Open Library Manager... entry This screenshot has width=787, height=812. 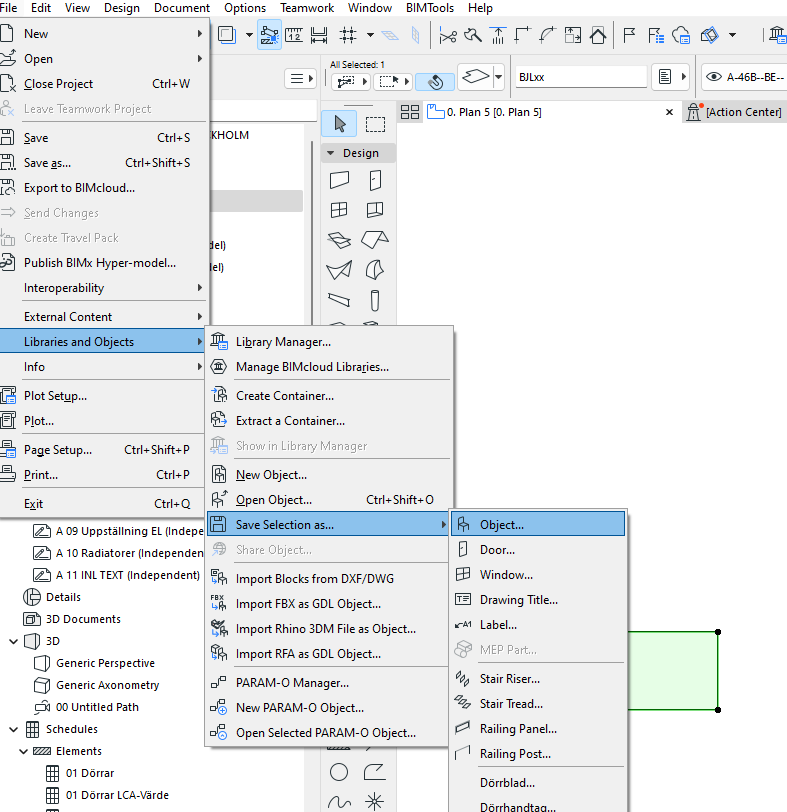click(x=283, y=342)
